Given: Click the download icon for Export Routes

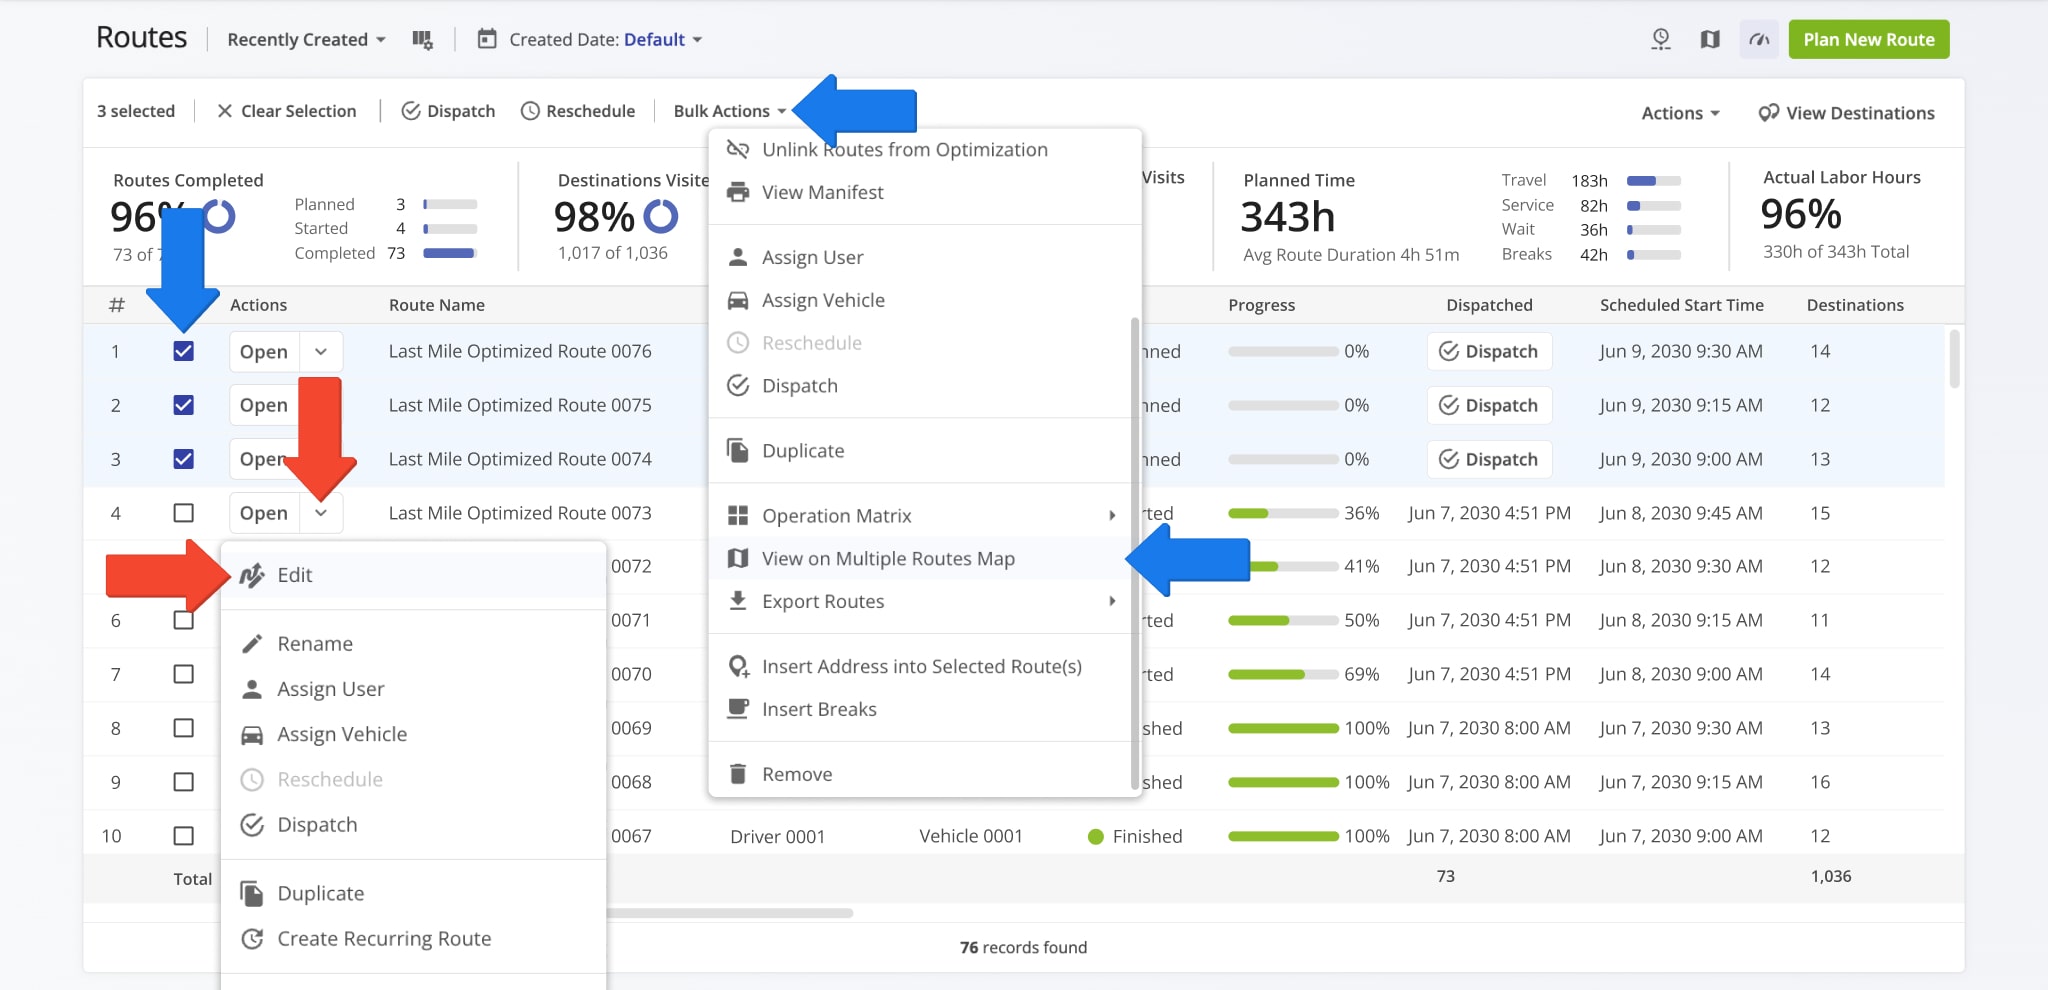Looking at the screenshot, I should coord(738,601).
